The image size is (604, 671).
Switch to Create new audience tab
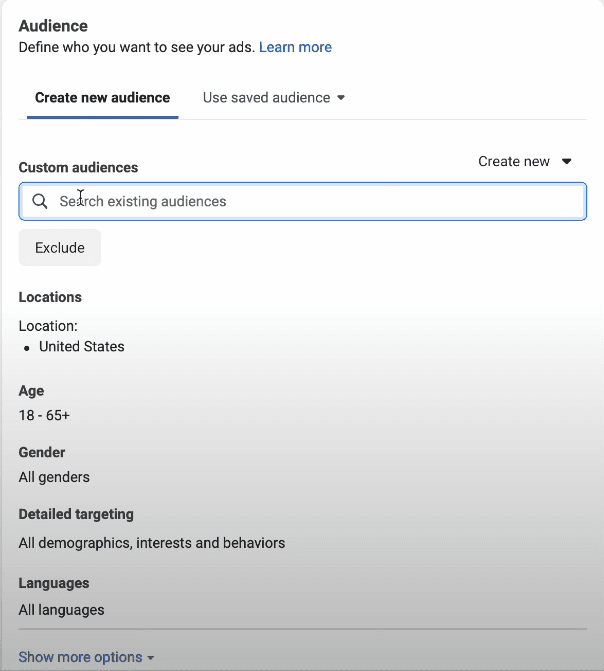point(102,98)
